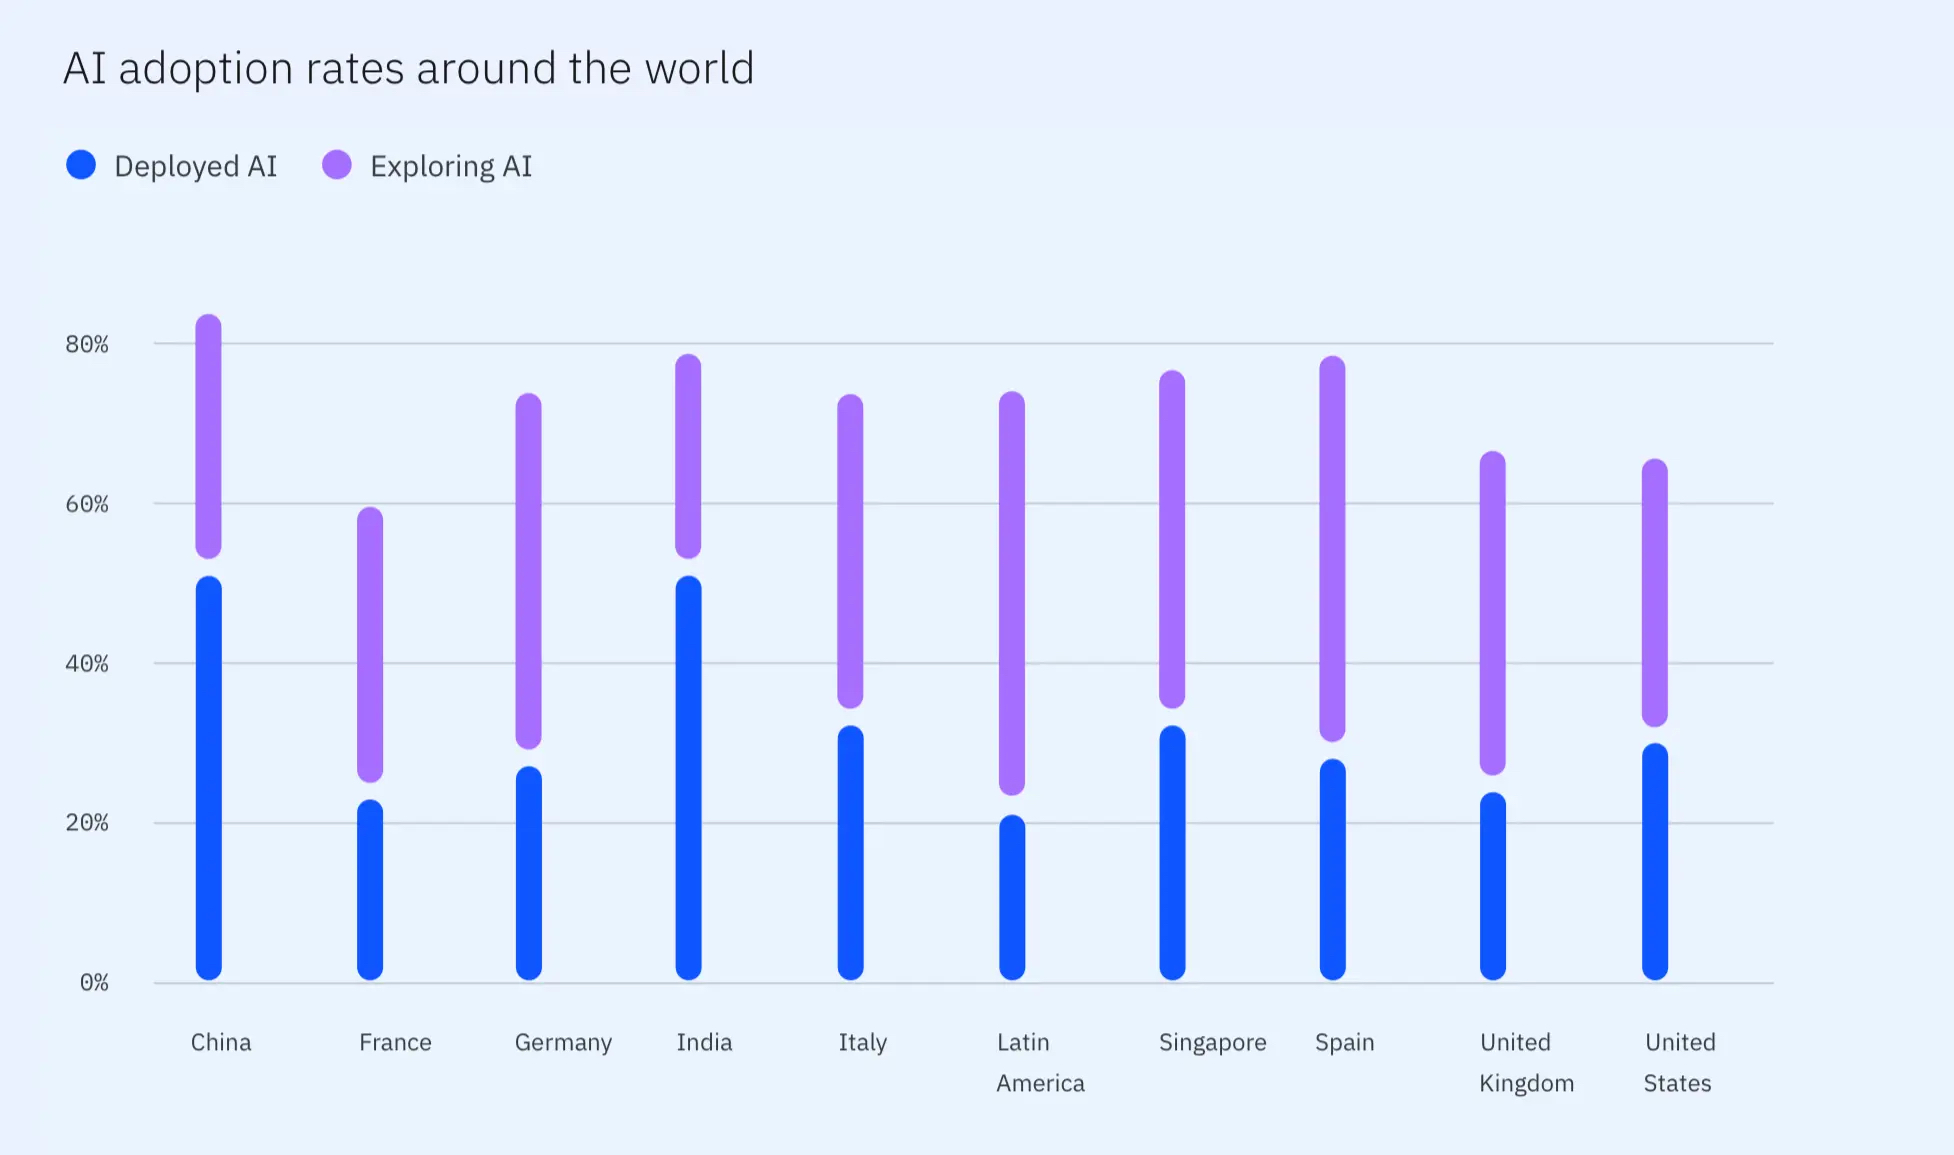Click United Kingdom's blue Deployed bar

[x=1493, y=886]
